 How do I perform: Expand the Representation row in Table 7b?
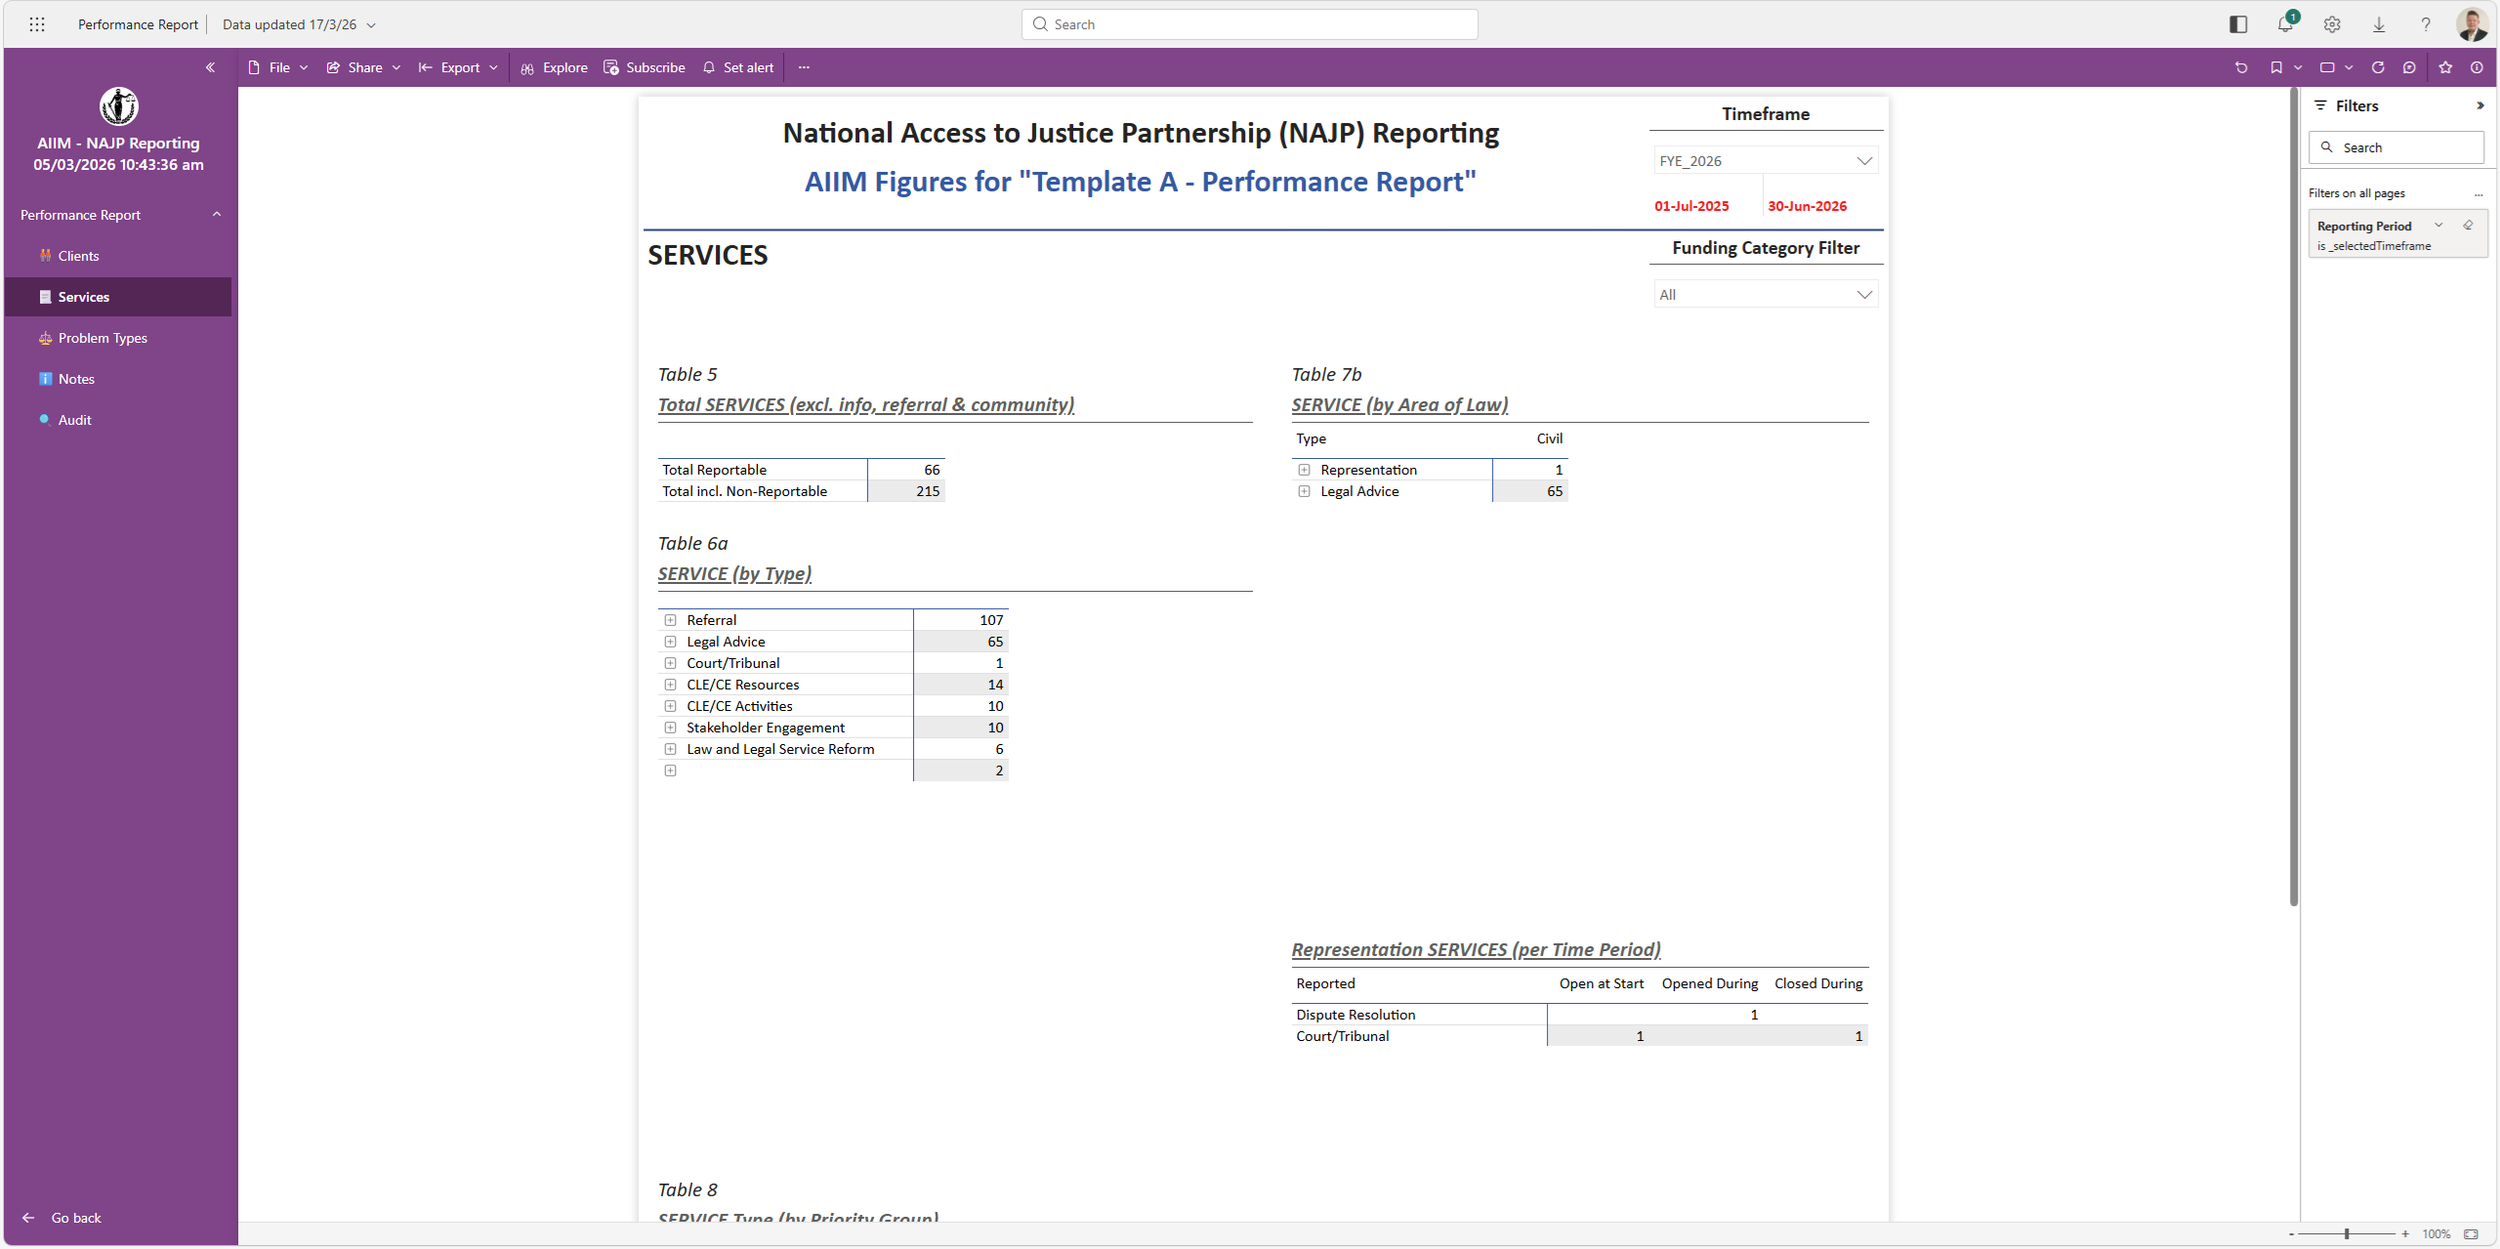click(1304, 470)
